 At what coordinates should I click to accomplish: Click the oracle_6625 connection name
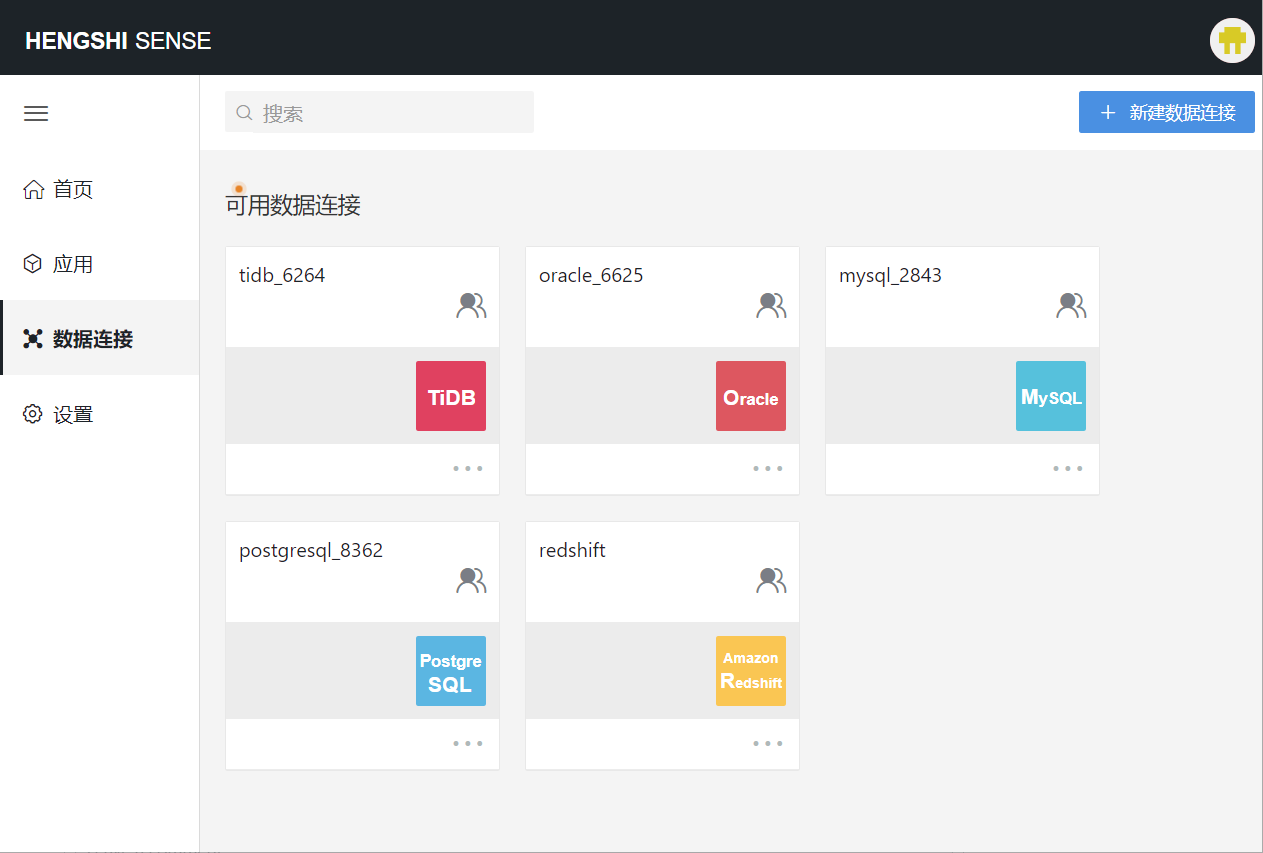591,276
